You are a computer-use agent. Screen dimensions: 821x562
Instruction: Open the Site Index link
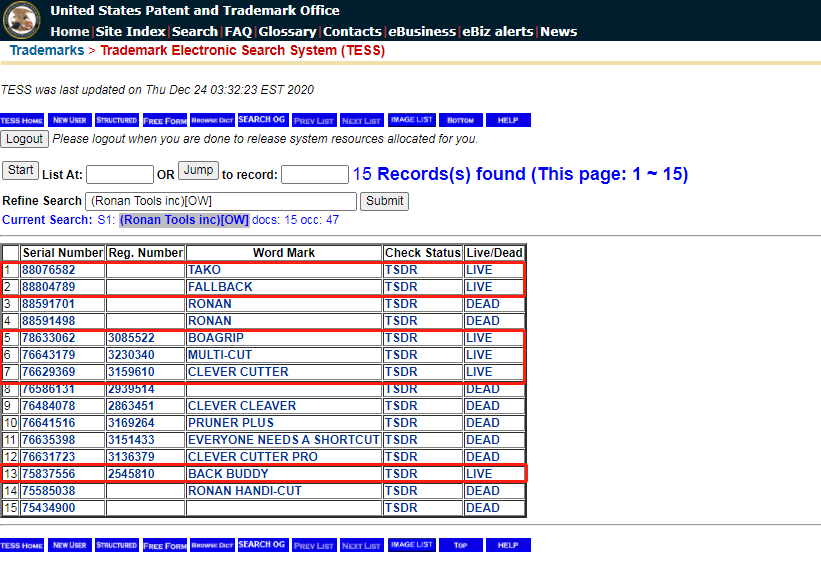pyautogui.click(x=130, y=31)
